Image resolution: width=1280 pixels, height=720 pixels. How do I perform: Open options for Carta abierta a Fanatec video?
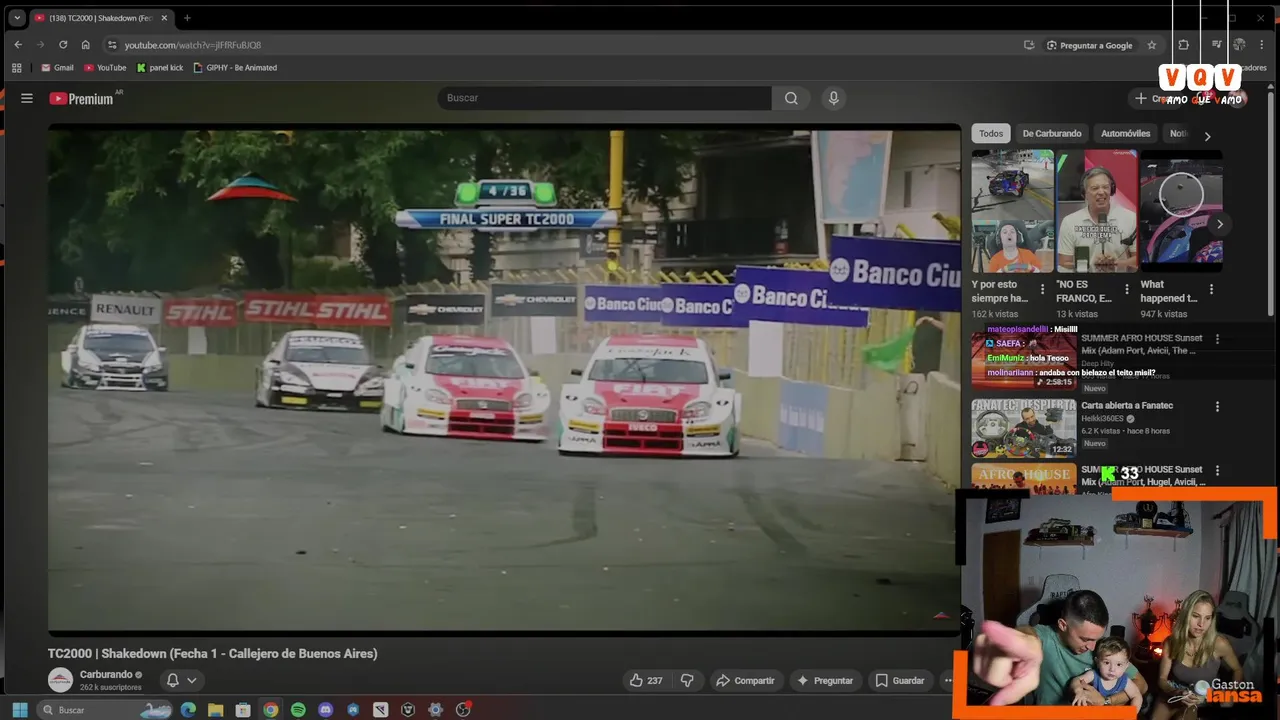(x=1217, y=407)
